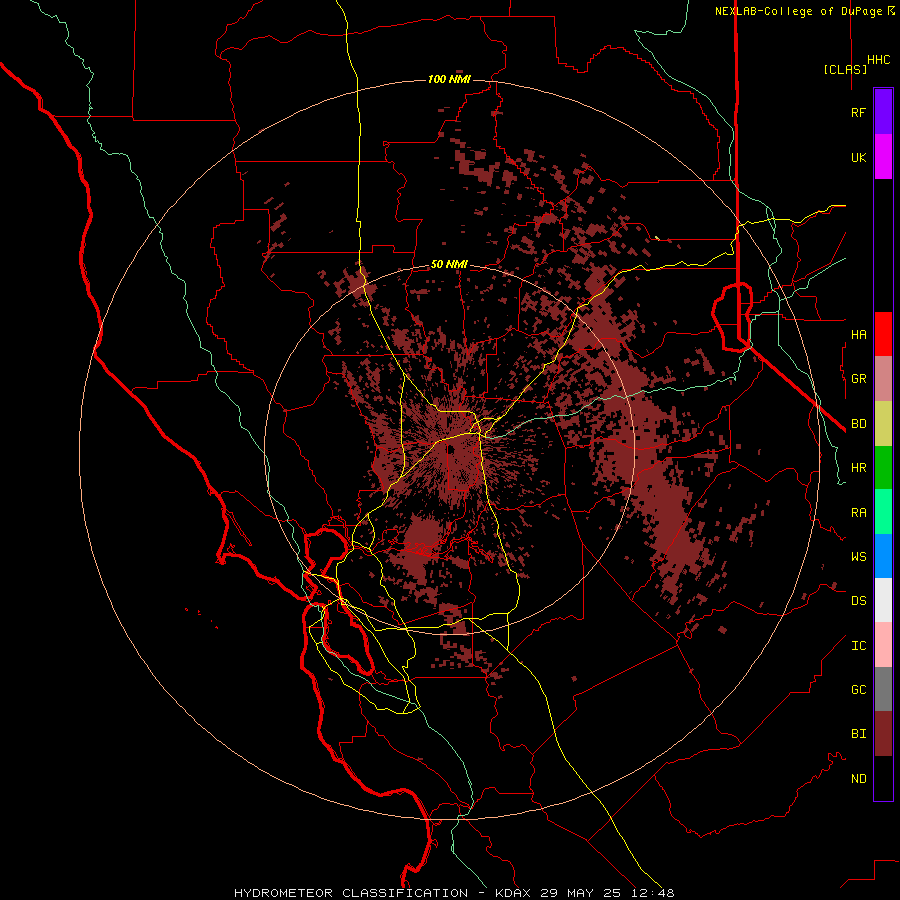900x900 pixels.
Task: Click the radar site center point
Action: (x=450, y=450)
